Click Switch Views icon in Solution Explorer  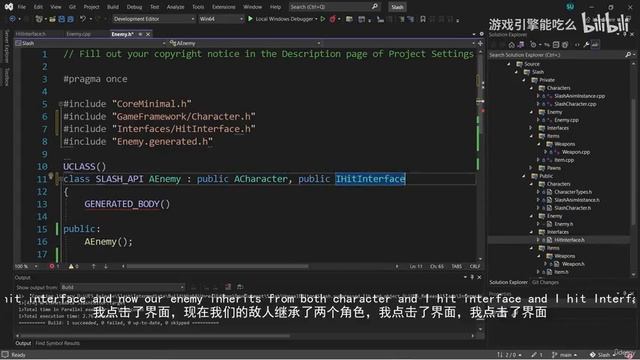[x=521, y=45]
